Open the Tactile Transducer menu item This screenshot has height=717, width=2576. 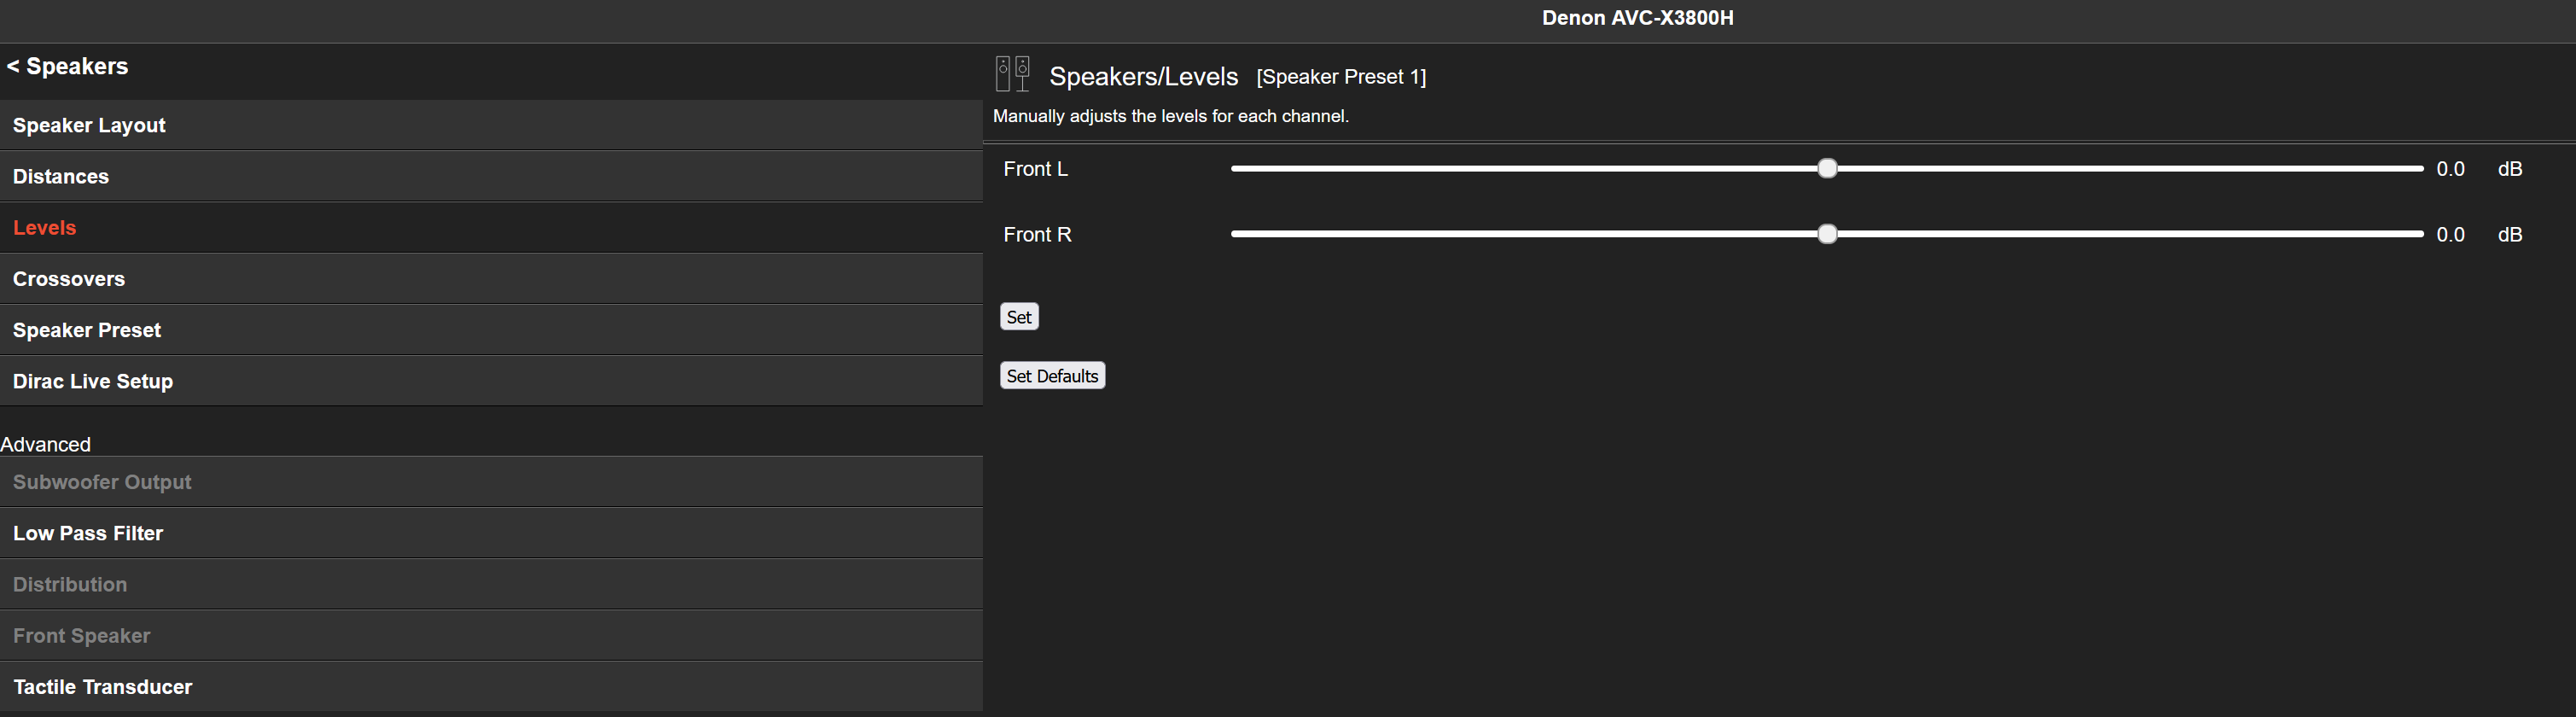(491, 687)
